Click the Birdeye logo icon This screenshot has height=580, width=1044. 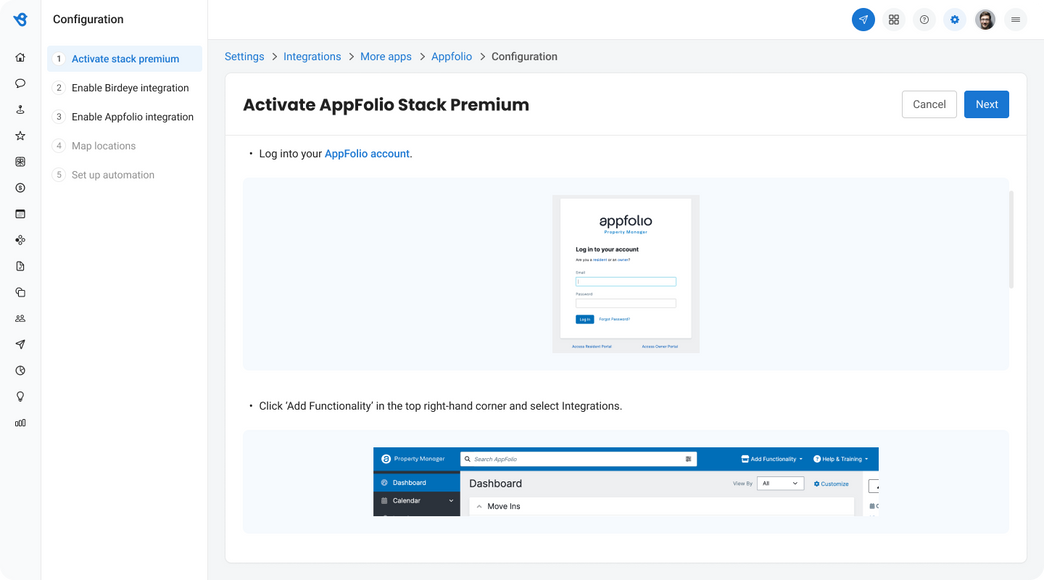pyautogui.click(x=20, y=19)
